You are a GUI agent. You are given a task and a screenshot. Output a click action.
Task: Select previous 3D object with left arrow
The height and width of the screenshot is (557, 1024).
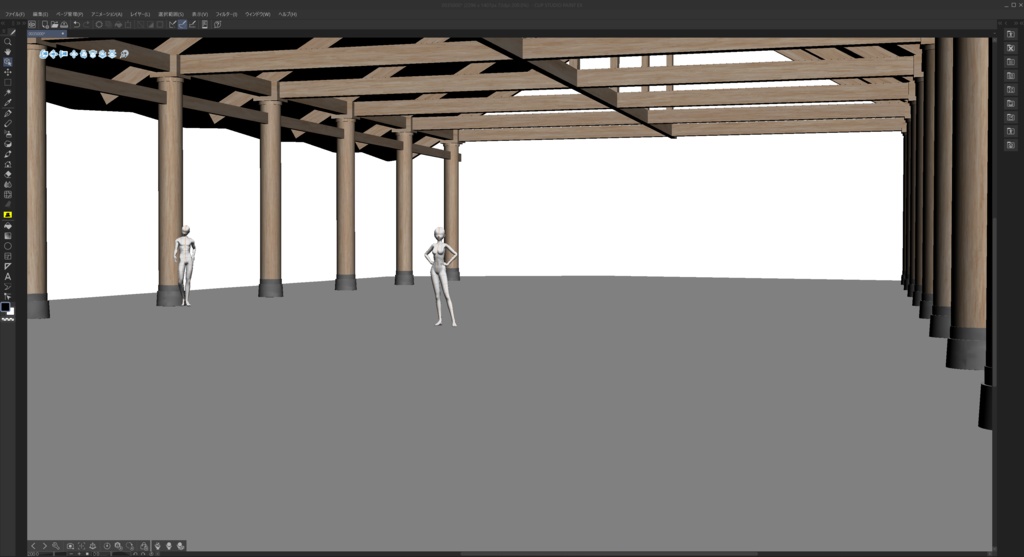pos(33,546)
